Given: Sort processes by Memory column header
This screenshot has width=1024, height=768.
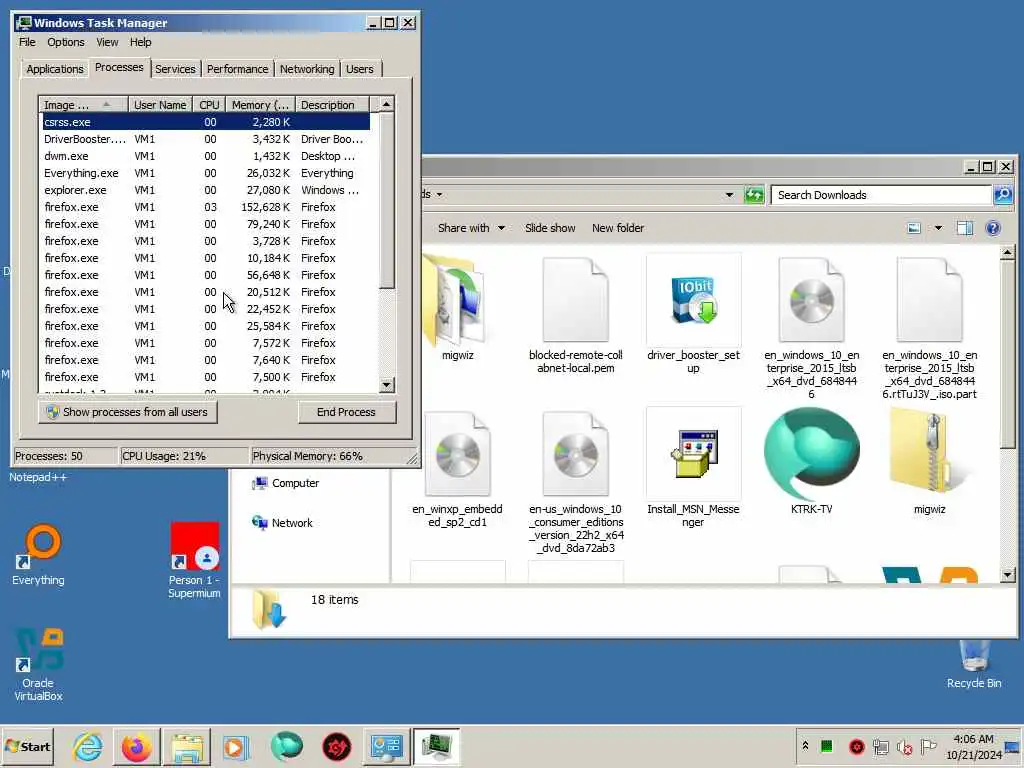Looking at the screenshot, I should [x=260, y=105].
